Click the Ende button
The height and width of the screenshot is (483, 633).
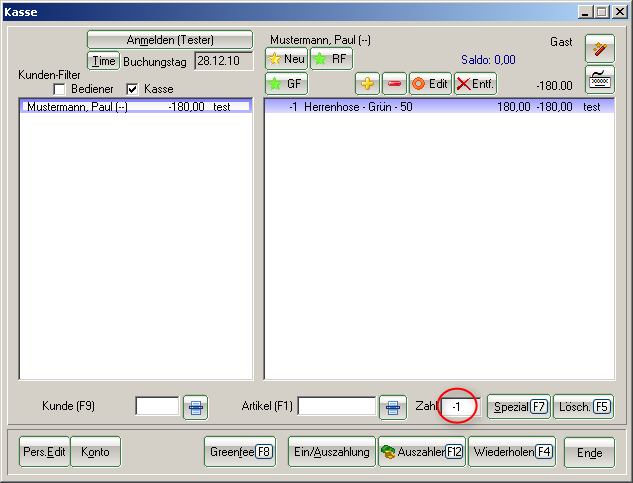[x=589, y=453]
